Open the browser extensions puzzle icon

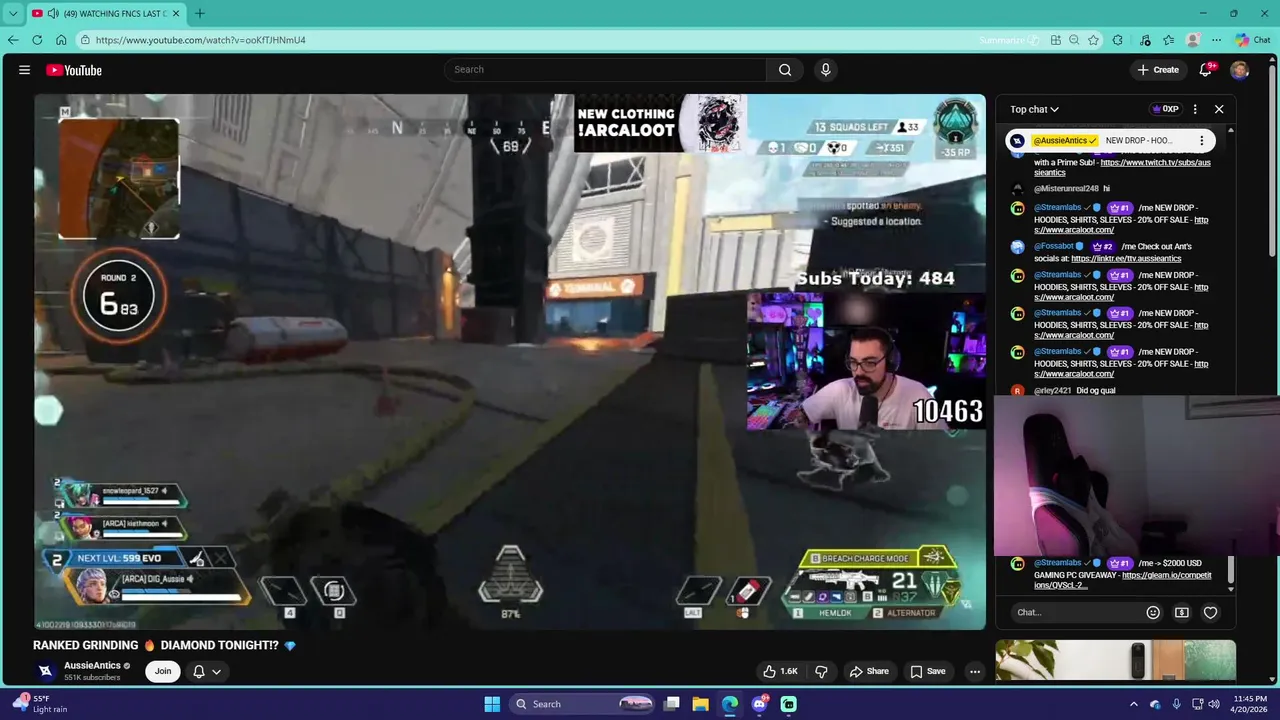click(x=1118, y=40)
